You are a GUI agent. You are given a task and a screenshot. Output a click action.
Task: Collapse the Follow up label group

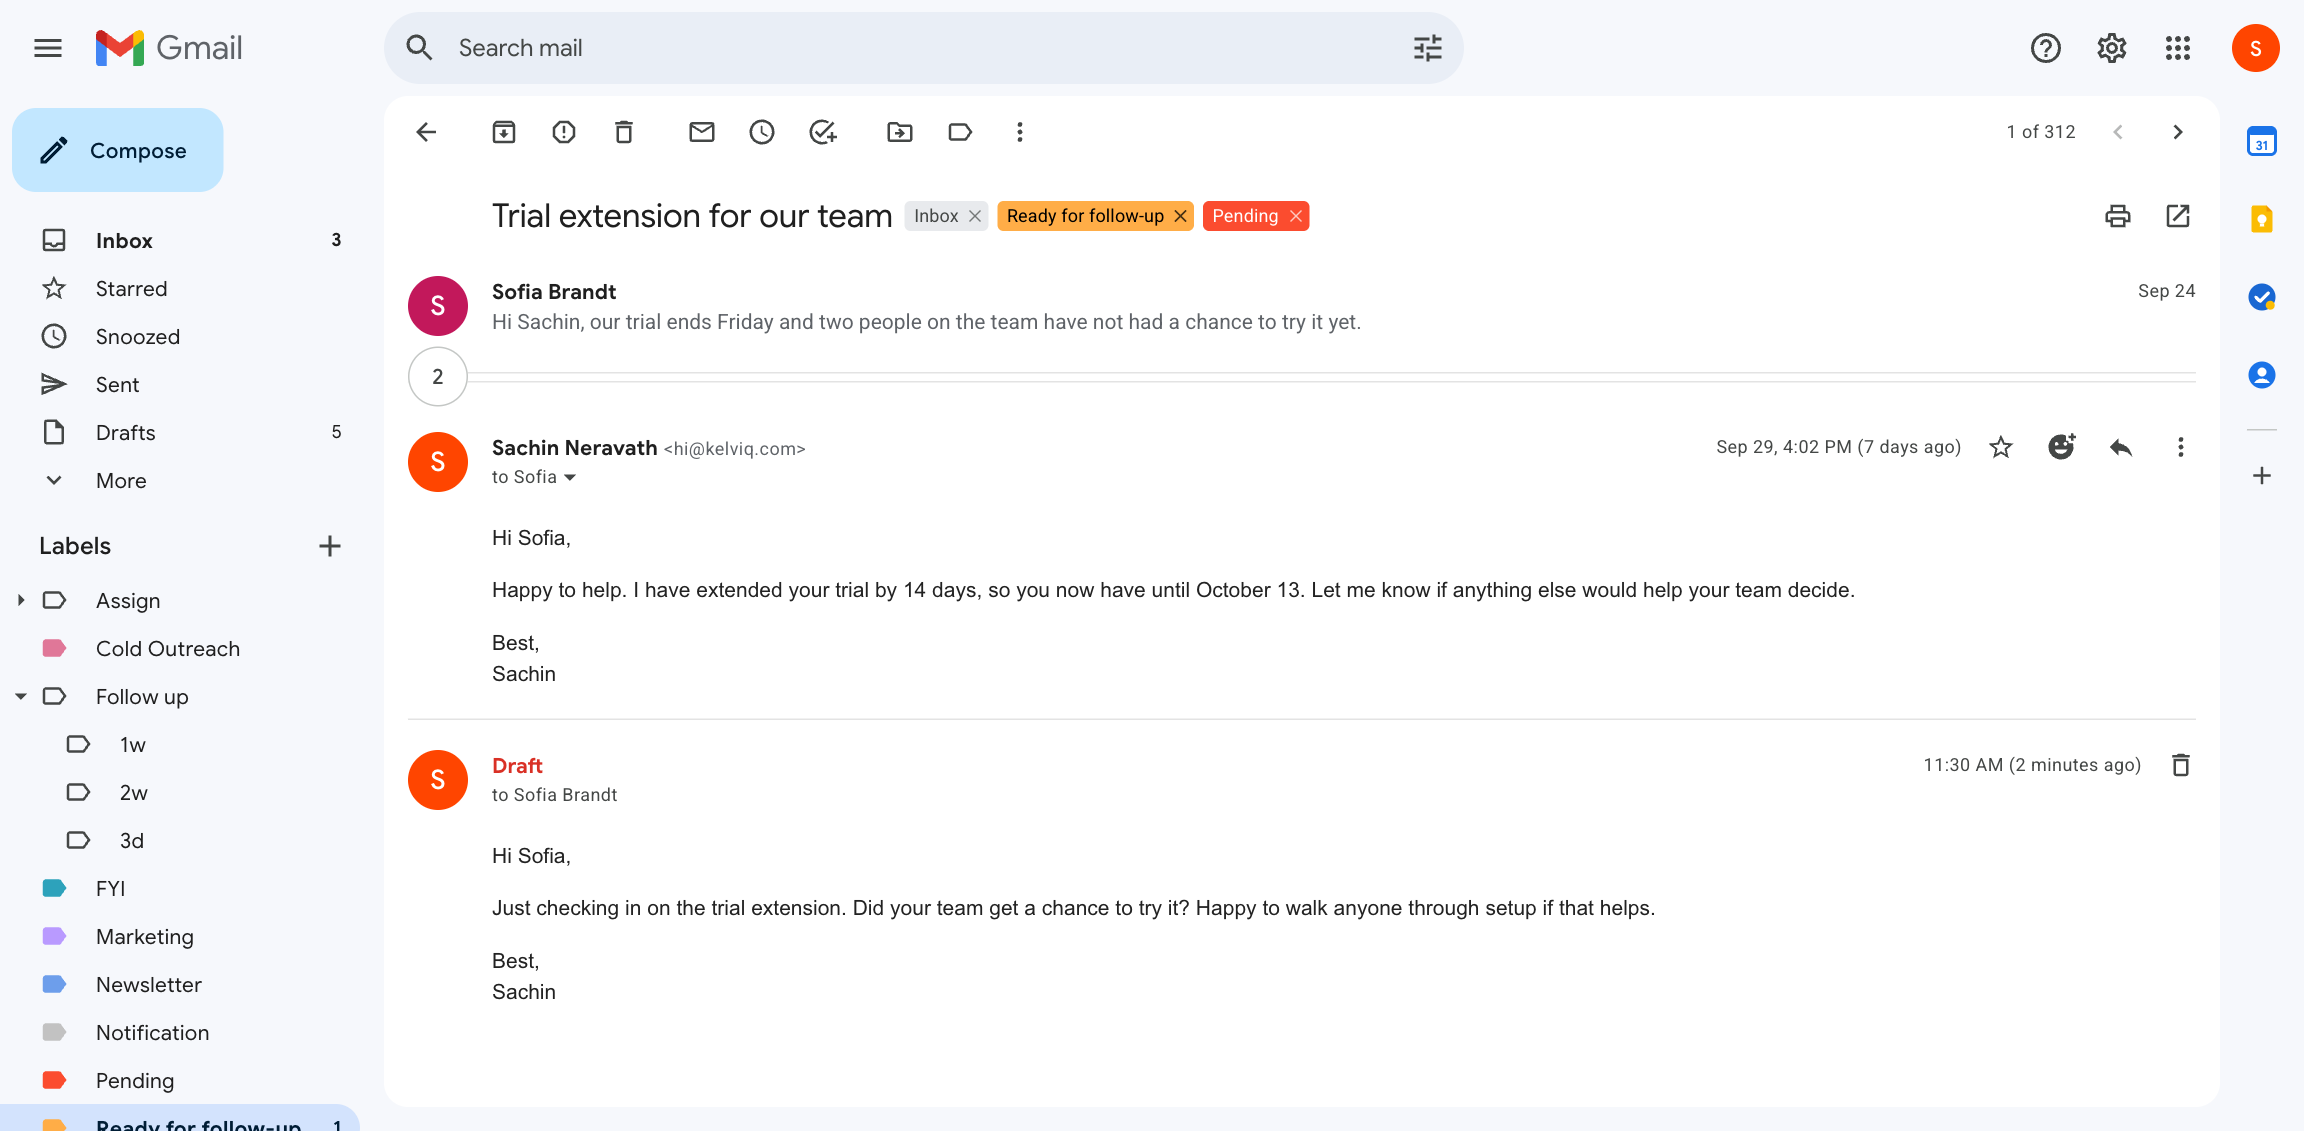tap(21, 696)
